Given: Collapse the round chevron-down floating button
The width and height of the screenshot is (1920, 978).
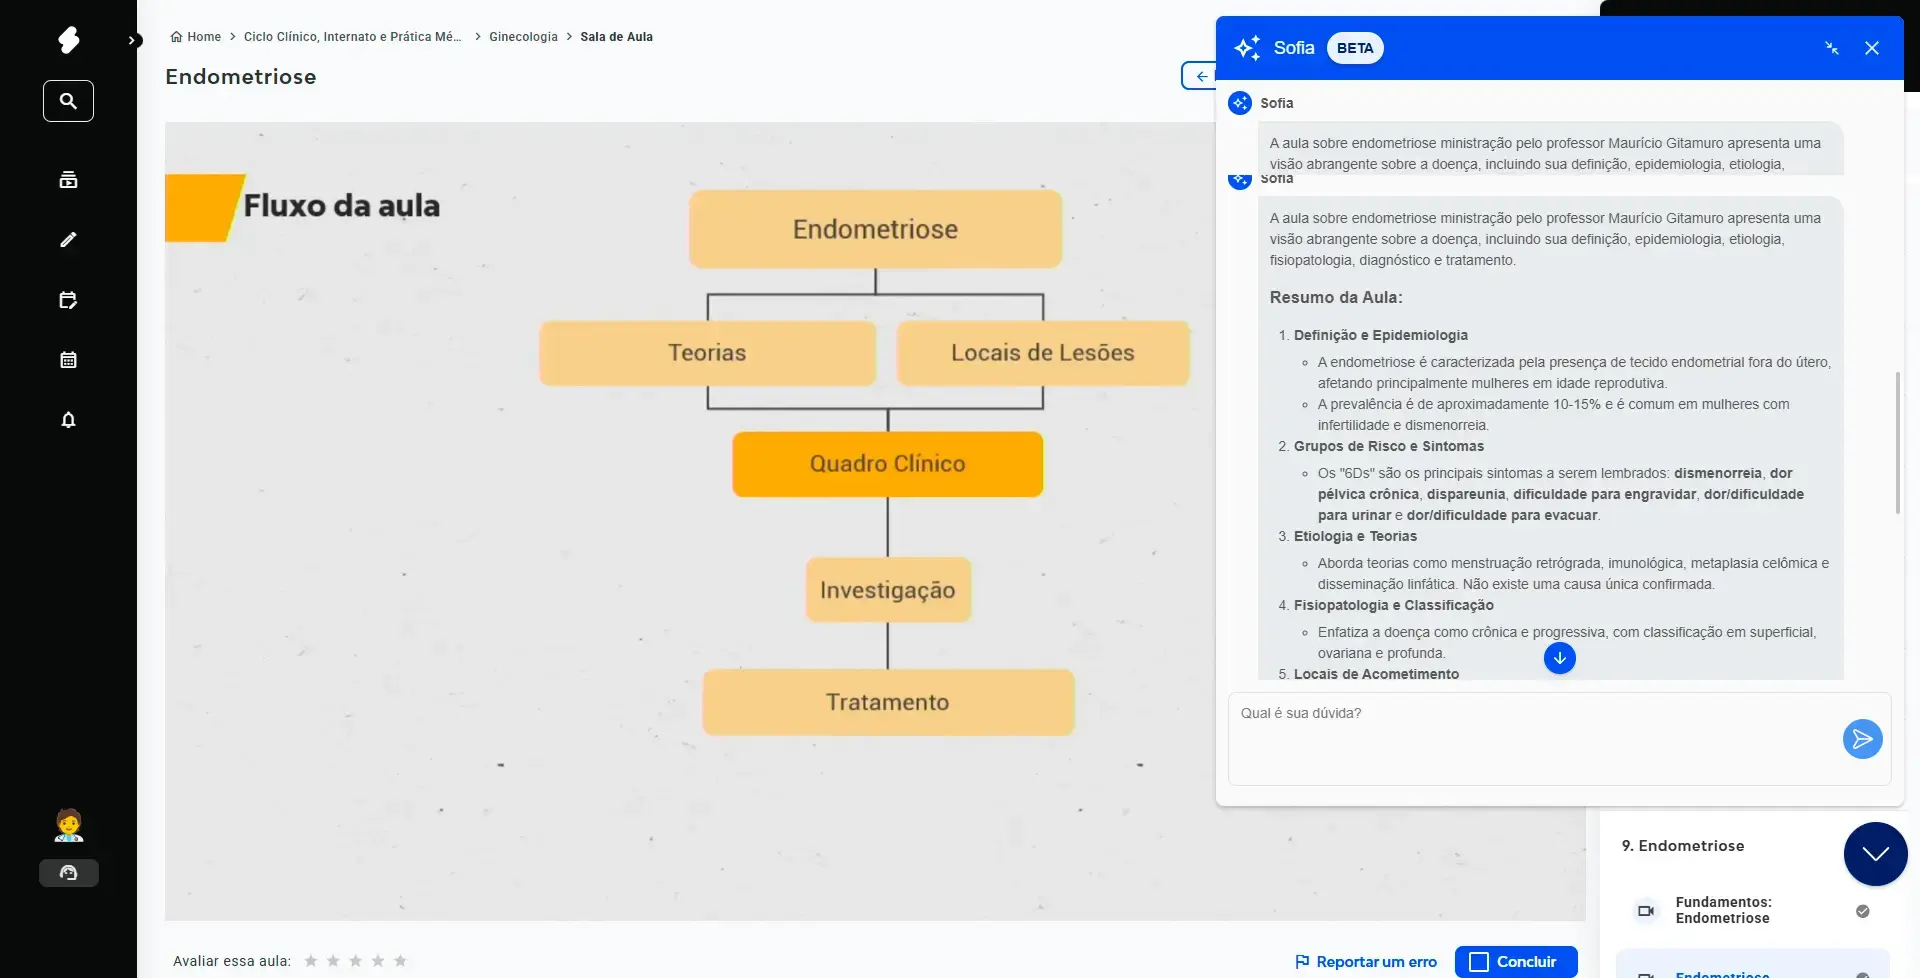Looking at the screenshot, I should pyautogui.click(x=1875, y=854).
